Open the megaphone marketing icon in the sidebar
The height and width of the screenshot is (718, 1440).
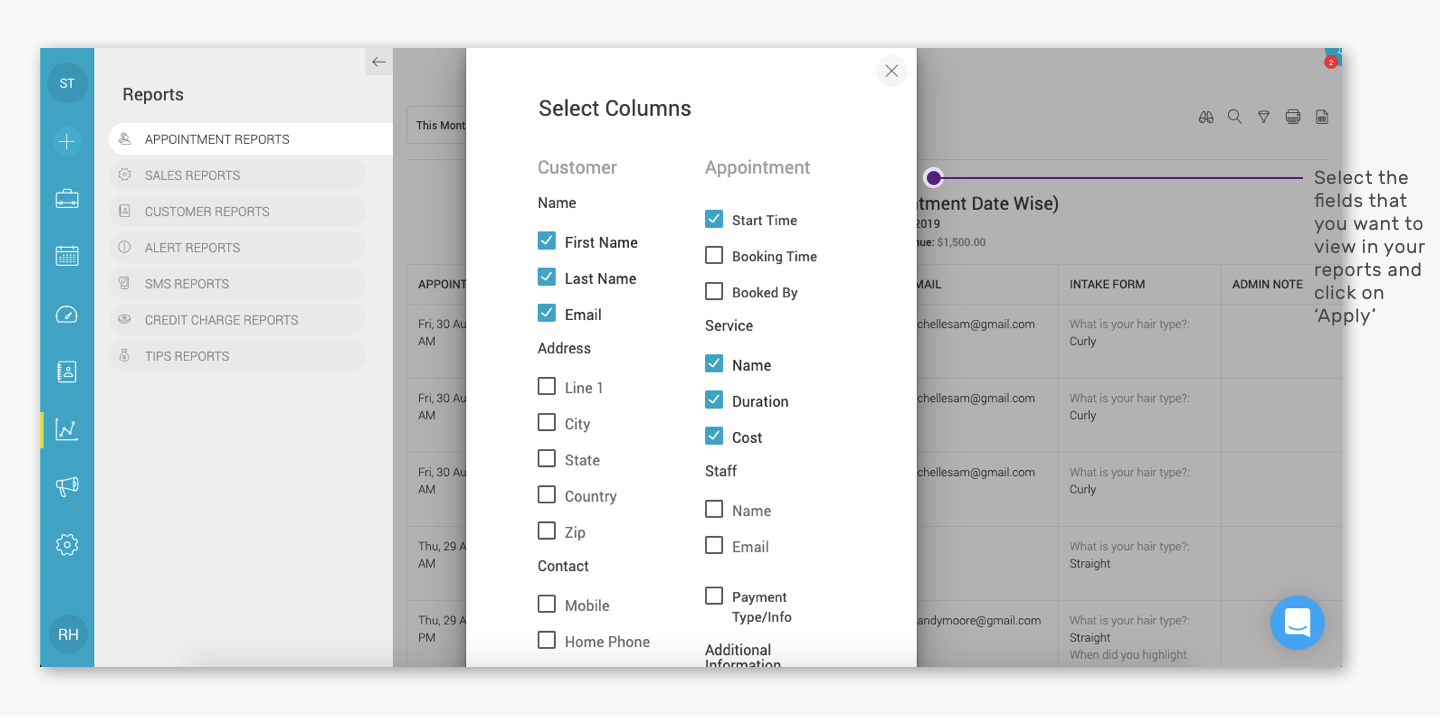(x=67, y=487)
